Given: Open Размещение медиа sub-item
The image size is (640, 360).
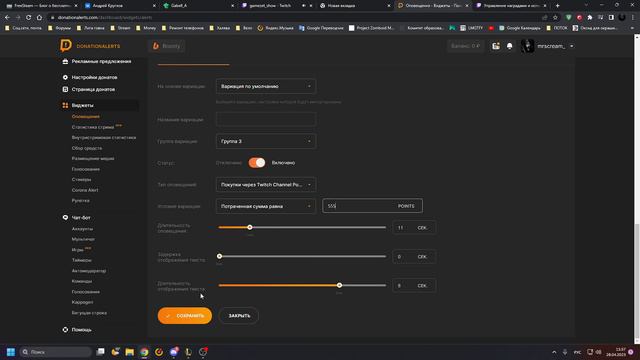Looking at the screenshot, I should [93, 158].
